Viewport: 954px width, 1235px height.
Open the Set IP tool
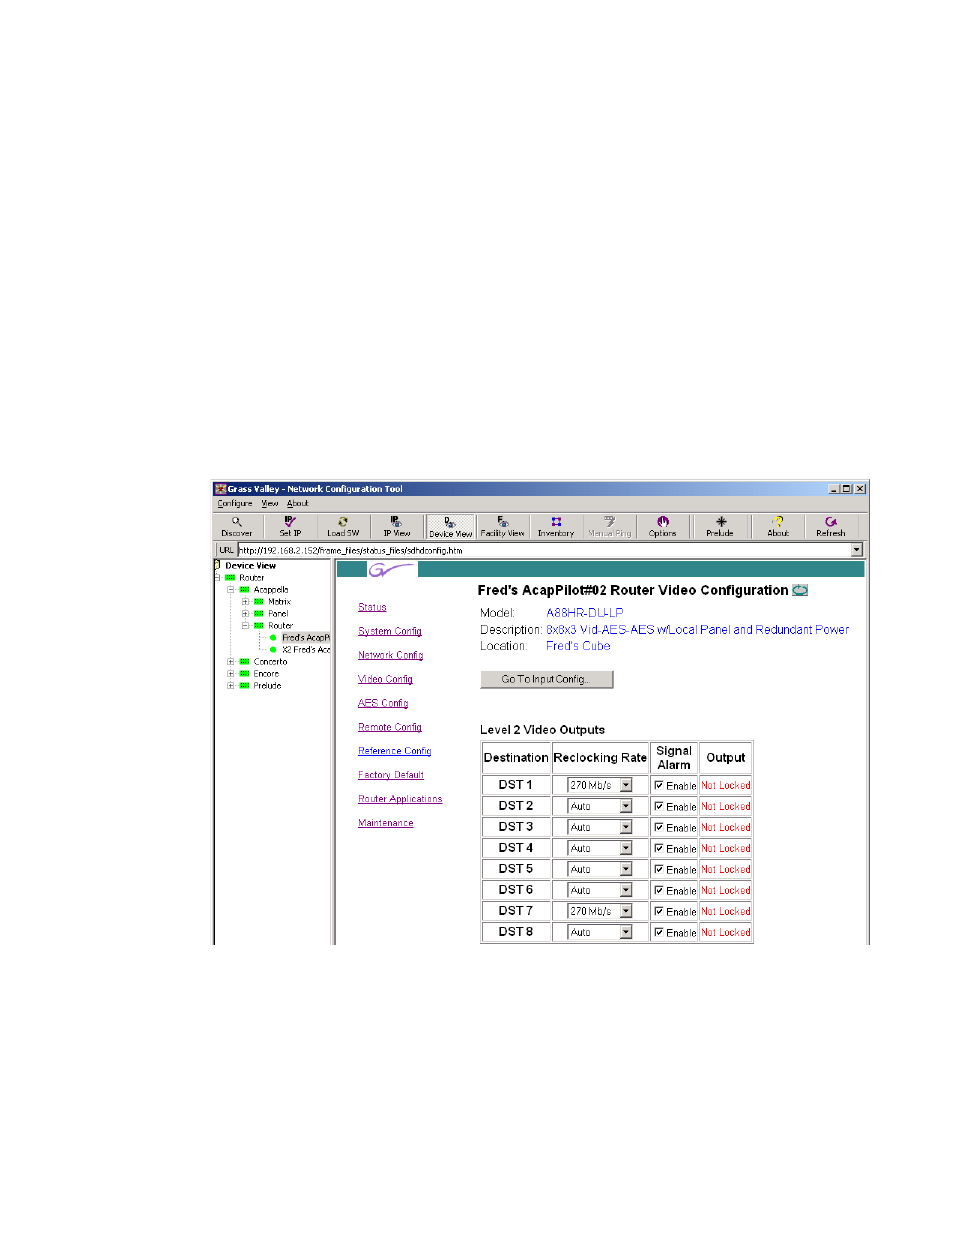click(x=290, y=526)
